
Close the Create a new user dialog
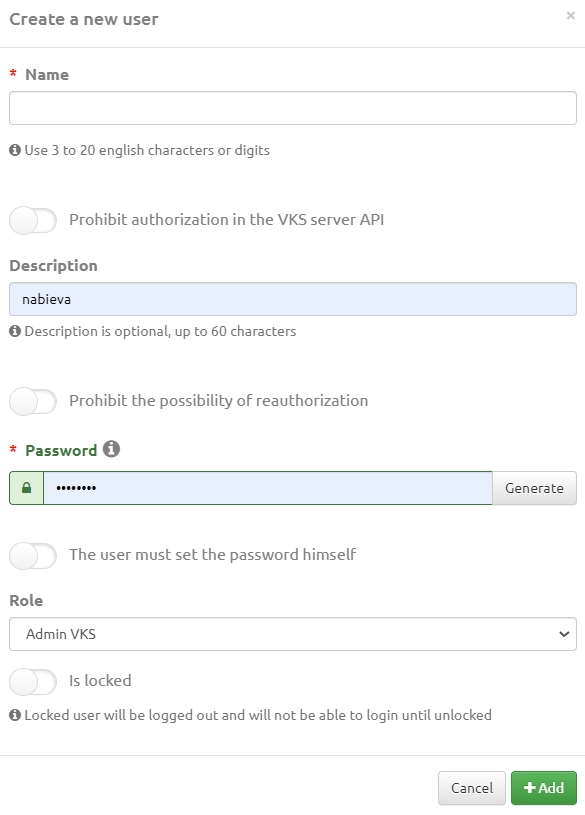tap(570, 16)
